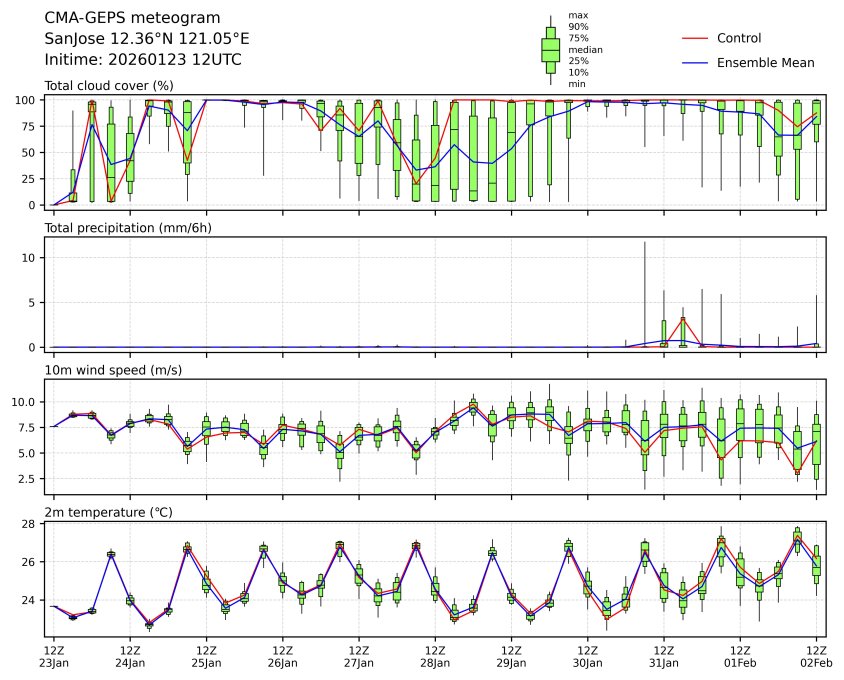
Task: Click the blue Ensemble Mean legend line
Action: click(695, 62)
